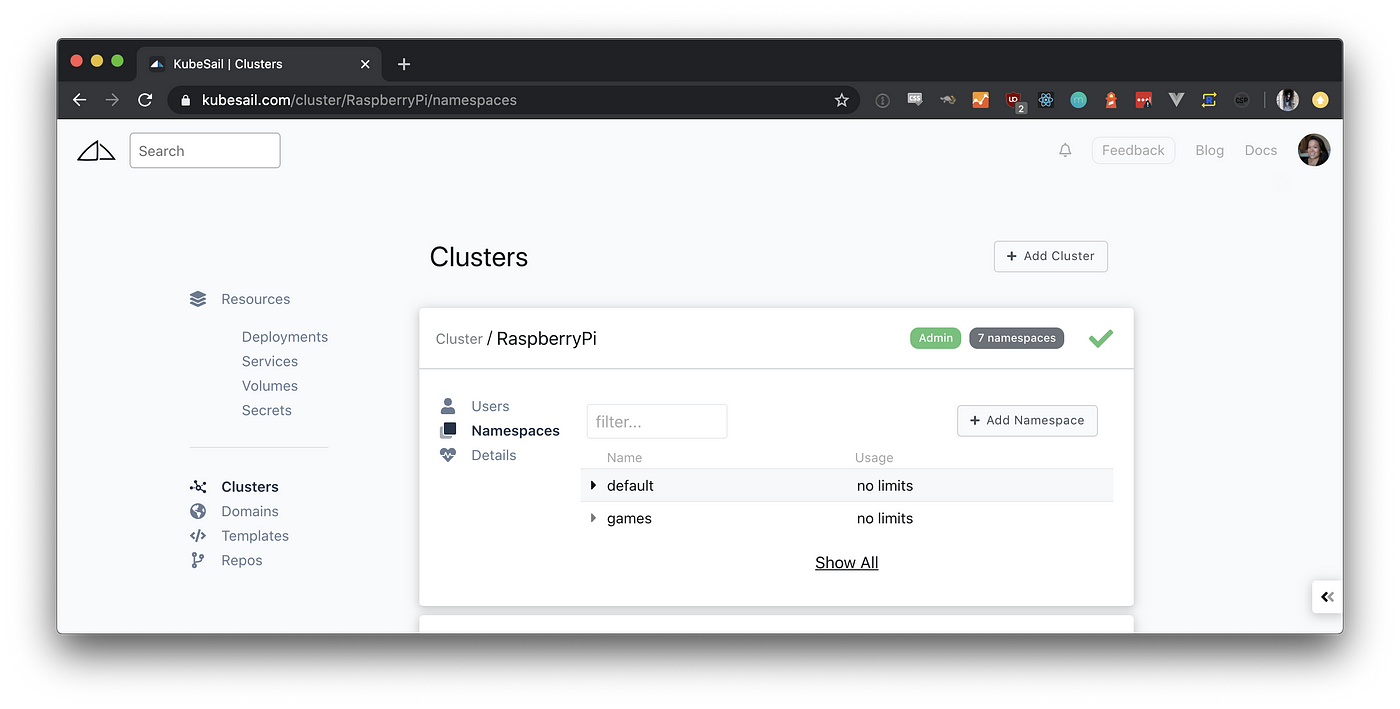
Task: Open Secrets in the sidebar
Action: tap(267, 410)
